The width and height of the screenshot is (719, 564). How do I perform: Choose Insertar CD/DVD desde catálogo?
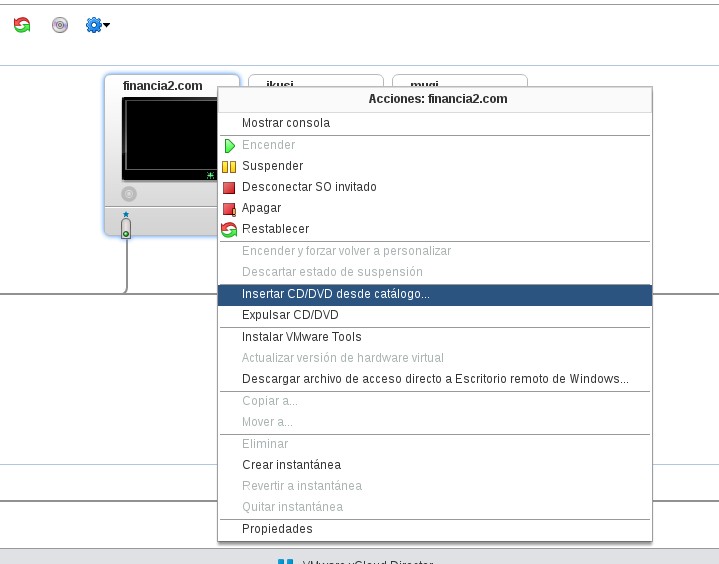pyautogui.click(x=336, y=294)
